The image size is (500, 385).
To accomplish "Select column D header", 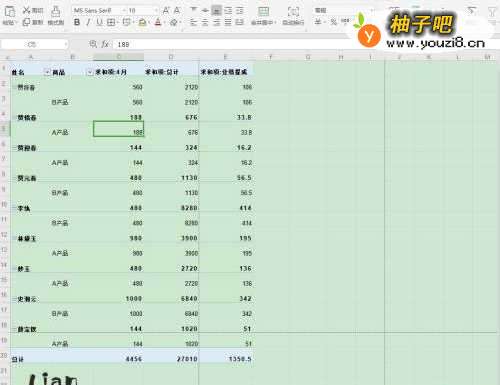I will [x=171, y=57].
